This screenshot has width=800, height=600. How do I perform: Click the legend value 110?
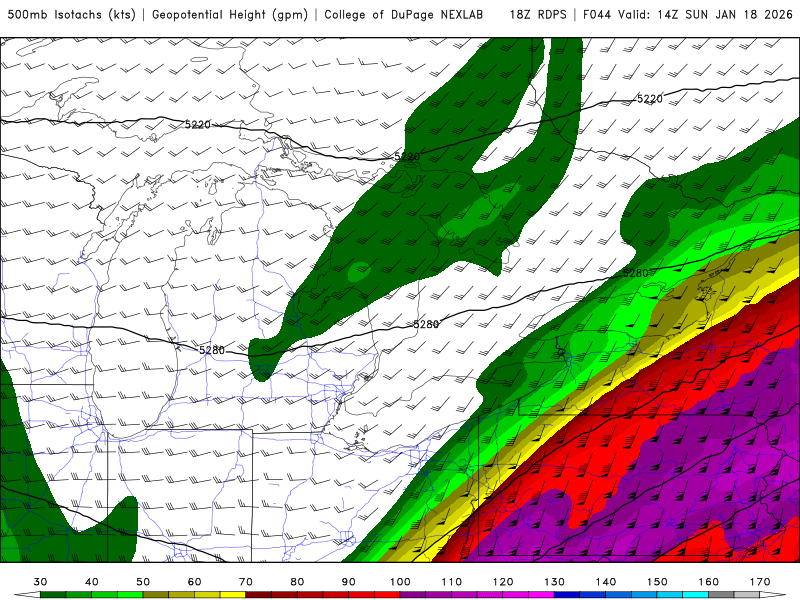coord(452,582)
